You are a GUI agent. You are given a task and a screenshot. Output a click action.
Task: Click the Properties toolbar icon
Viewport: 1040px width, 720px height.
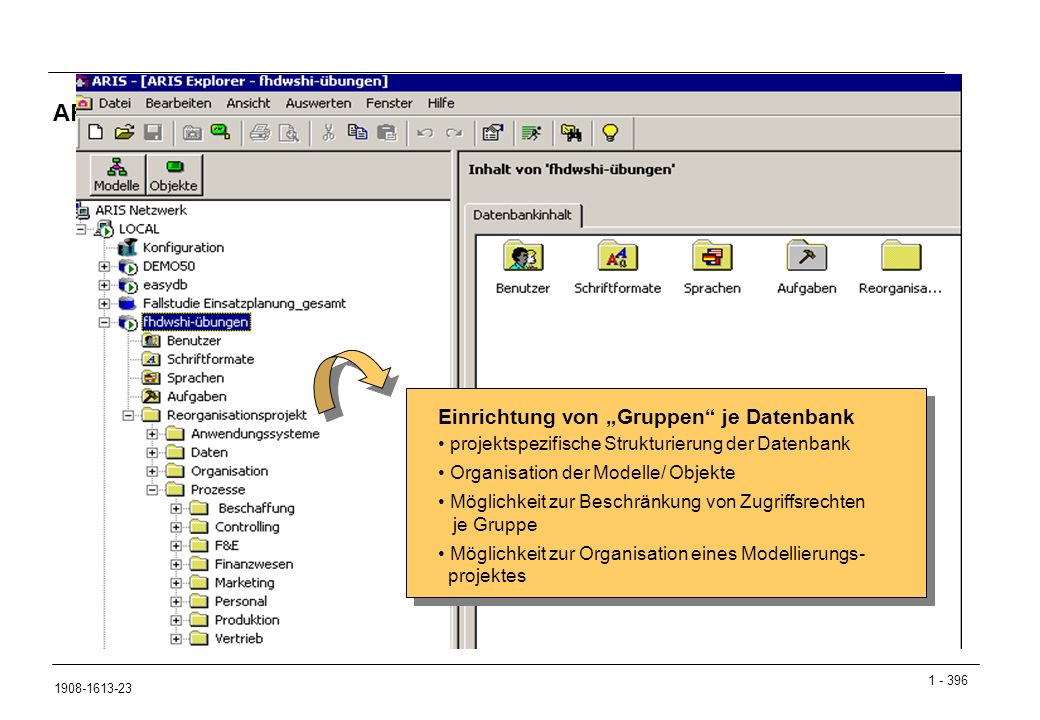[x=493, y=133]
